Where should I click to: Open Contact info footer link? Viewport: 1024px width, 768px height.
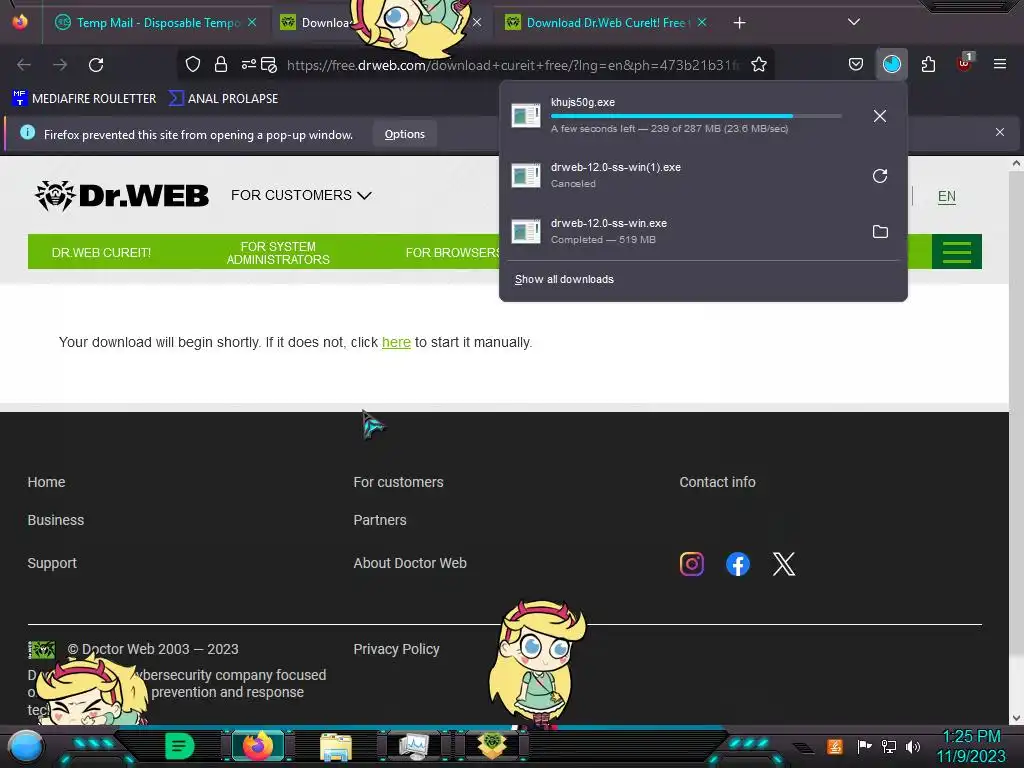(x=717, y=482)
